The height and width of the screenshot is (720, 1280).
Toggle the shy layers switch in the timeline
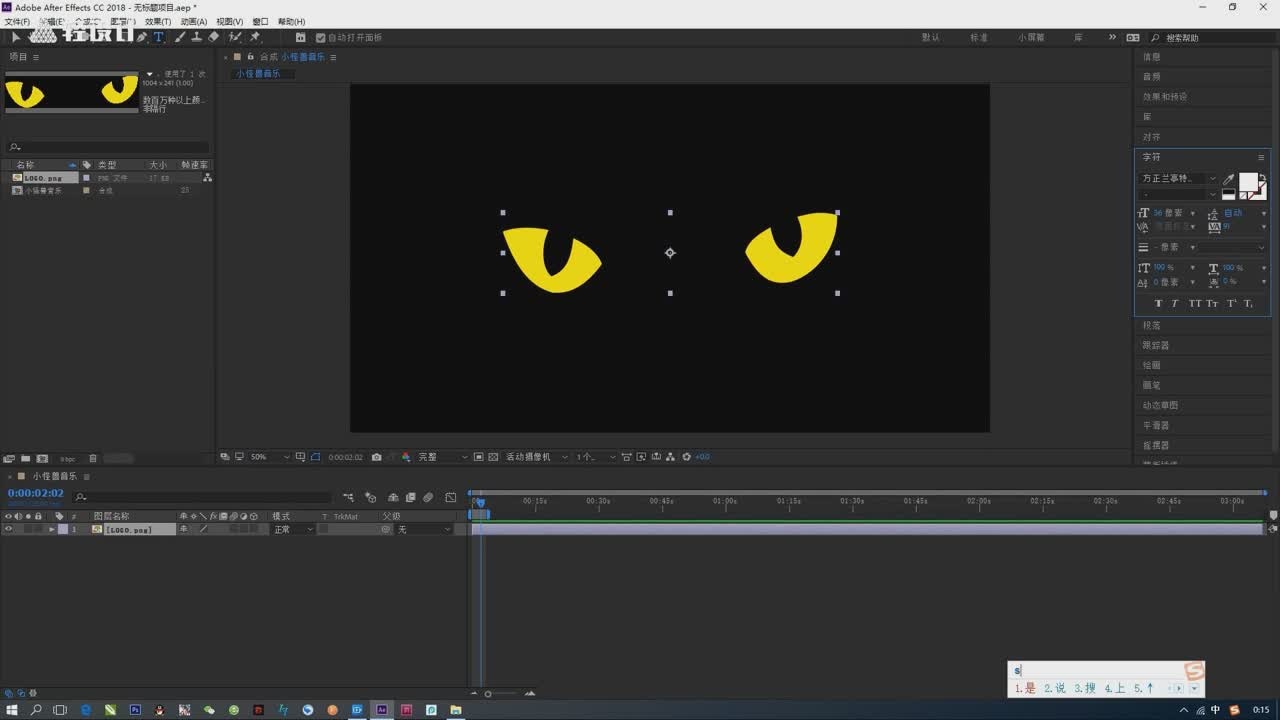[393, 497]
